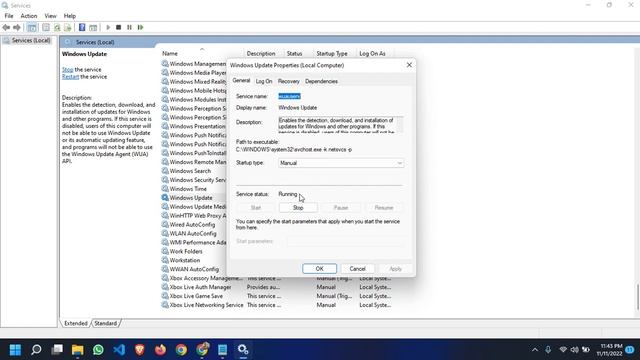The width and height of the screenshot is (640, 360).
Task: Select the Wired AutoConfig service
Action: 192,224
